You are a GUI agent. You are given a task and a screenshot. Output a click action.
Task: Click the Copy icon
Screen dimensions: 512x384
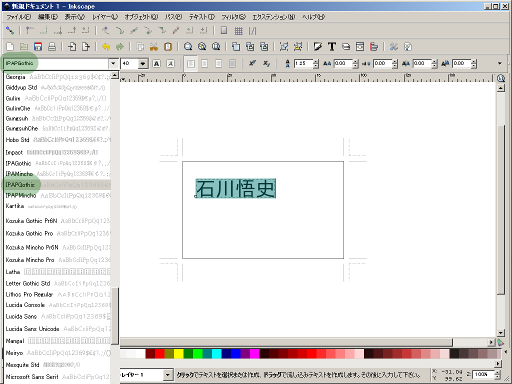[140, 47]
